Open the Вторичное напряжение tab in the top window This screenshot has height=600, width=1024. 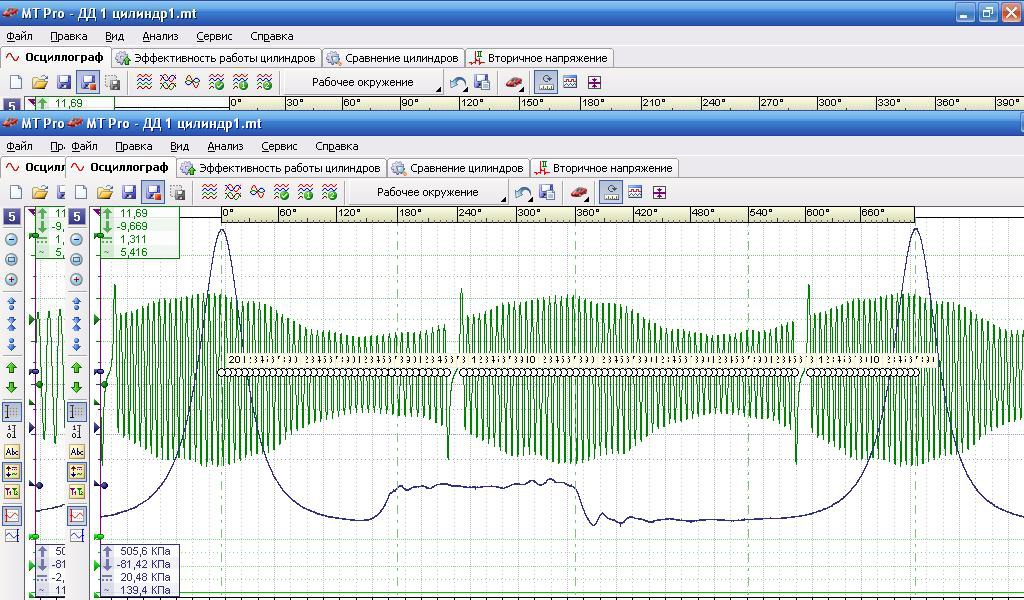(x=538, y=58)
